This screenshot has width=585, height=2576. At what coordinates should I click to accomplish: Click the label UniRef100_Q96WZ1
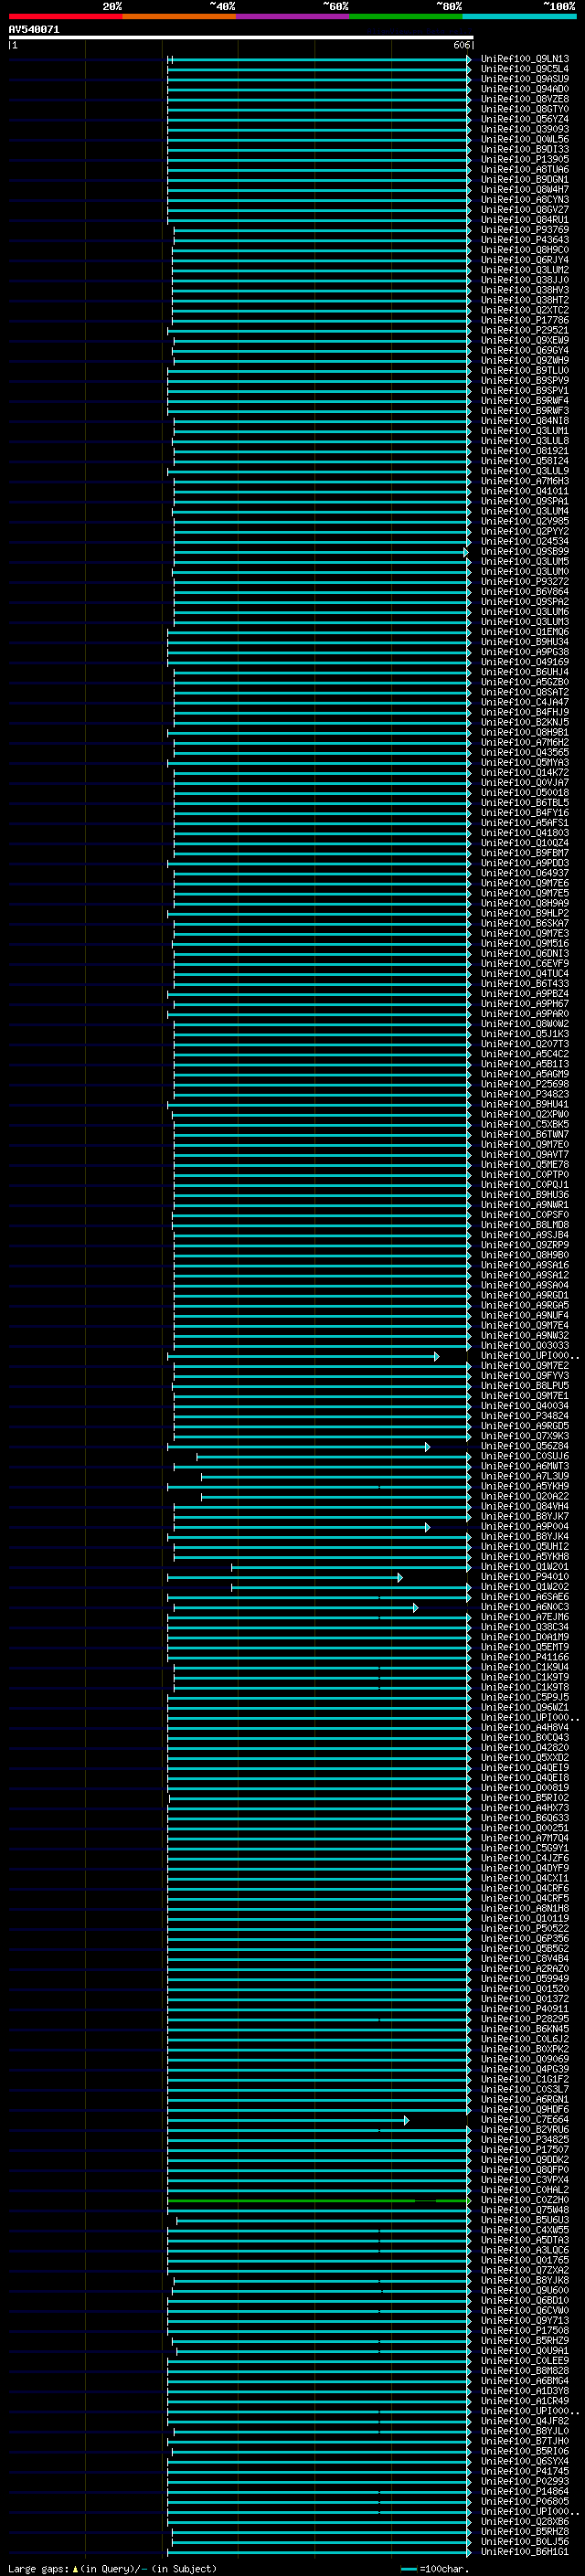click(x=525, y=1707)
